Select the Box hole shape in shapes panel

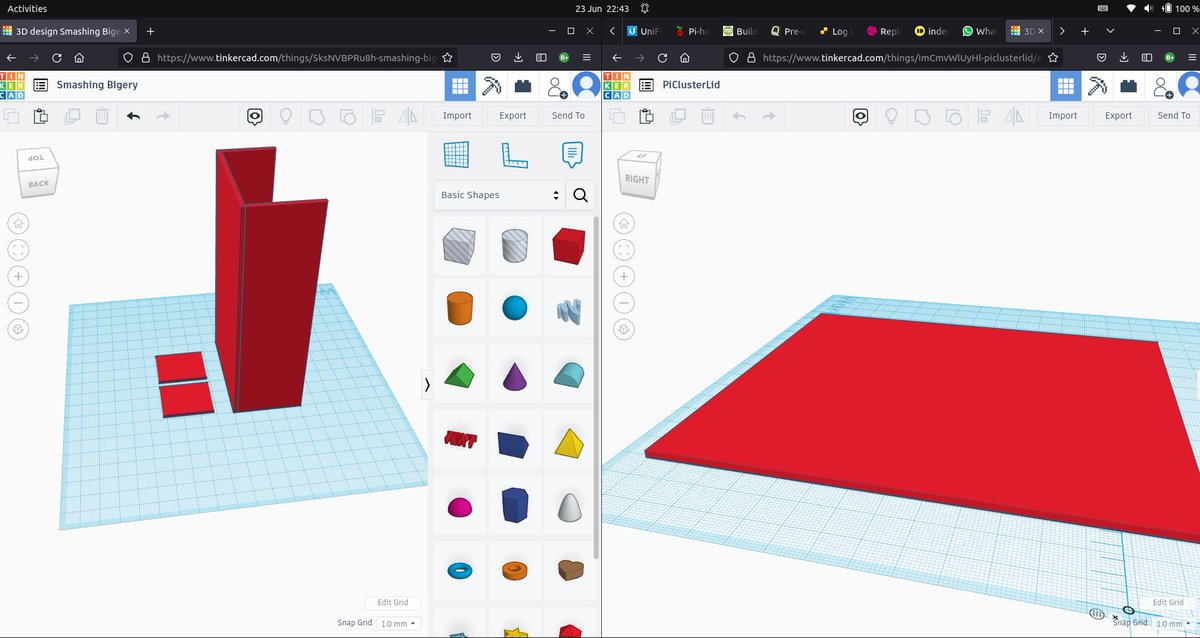click(x=459, y=246)
